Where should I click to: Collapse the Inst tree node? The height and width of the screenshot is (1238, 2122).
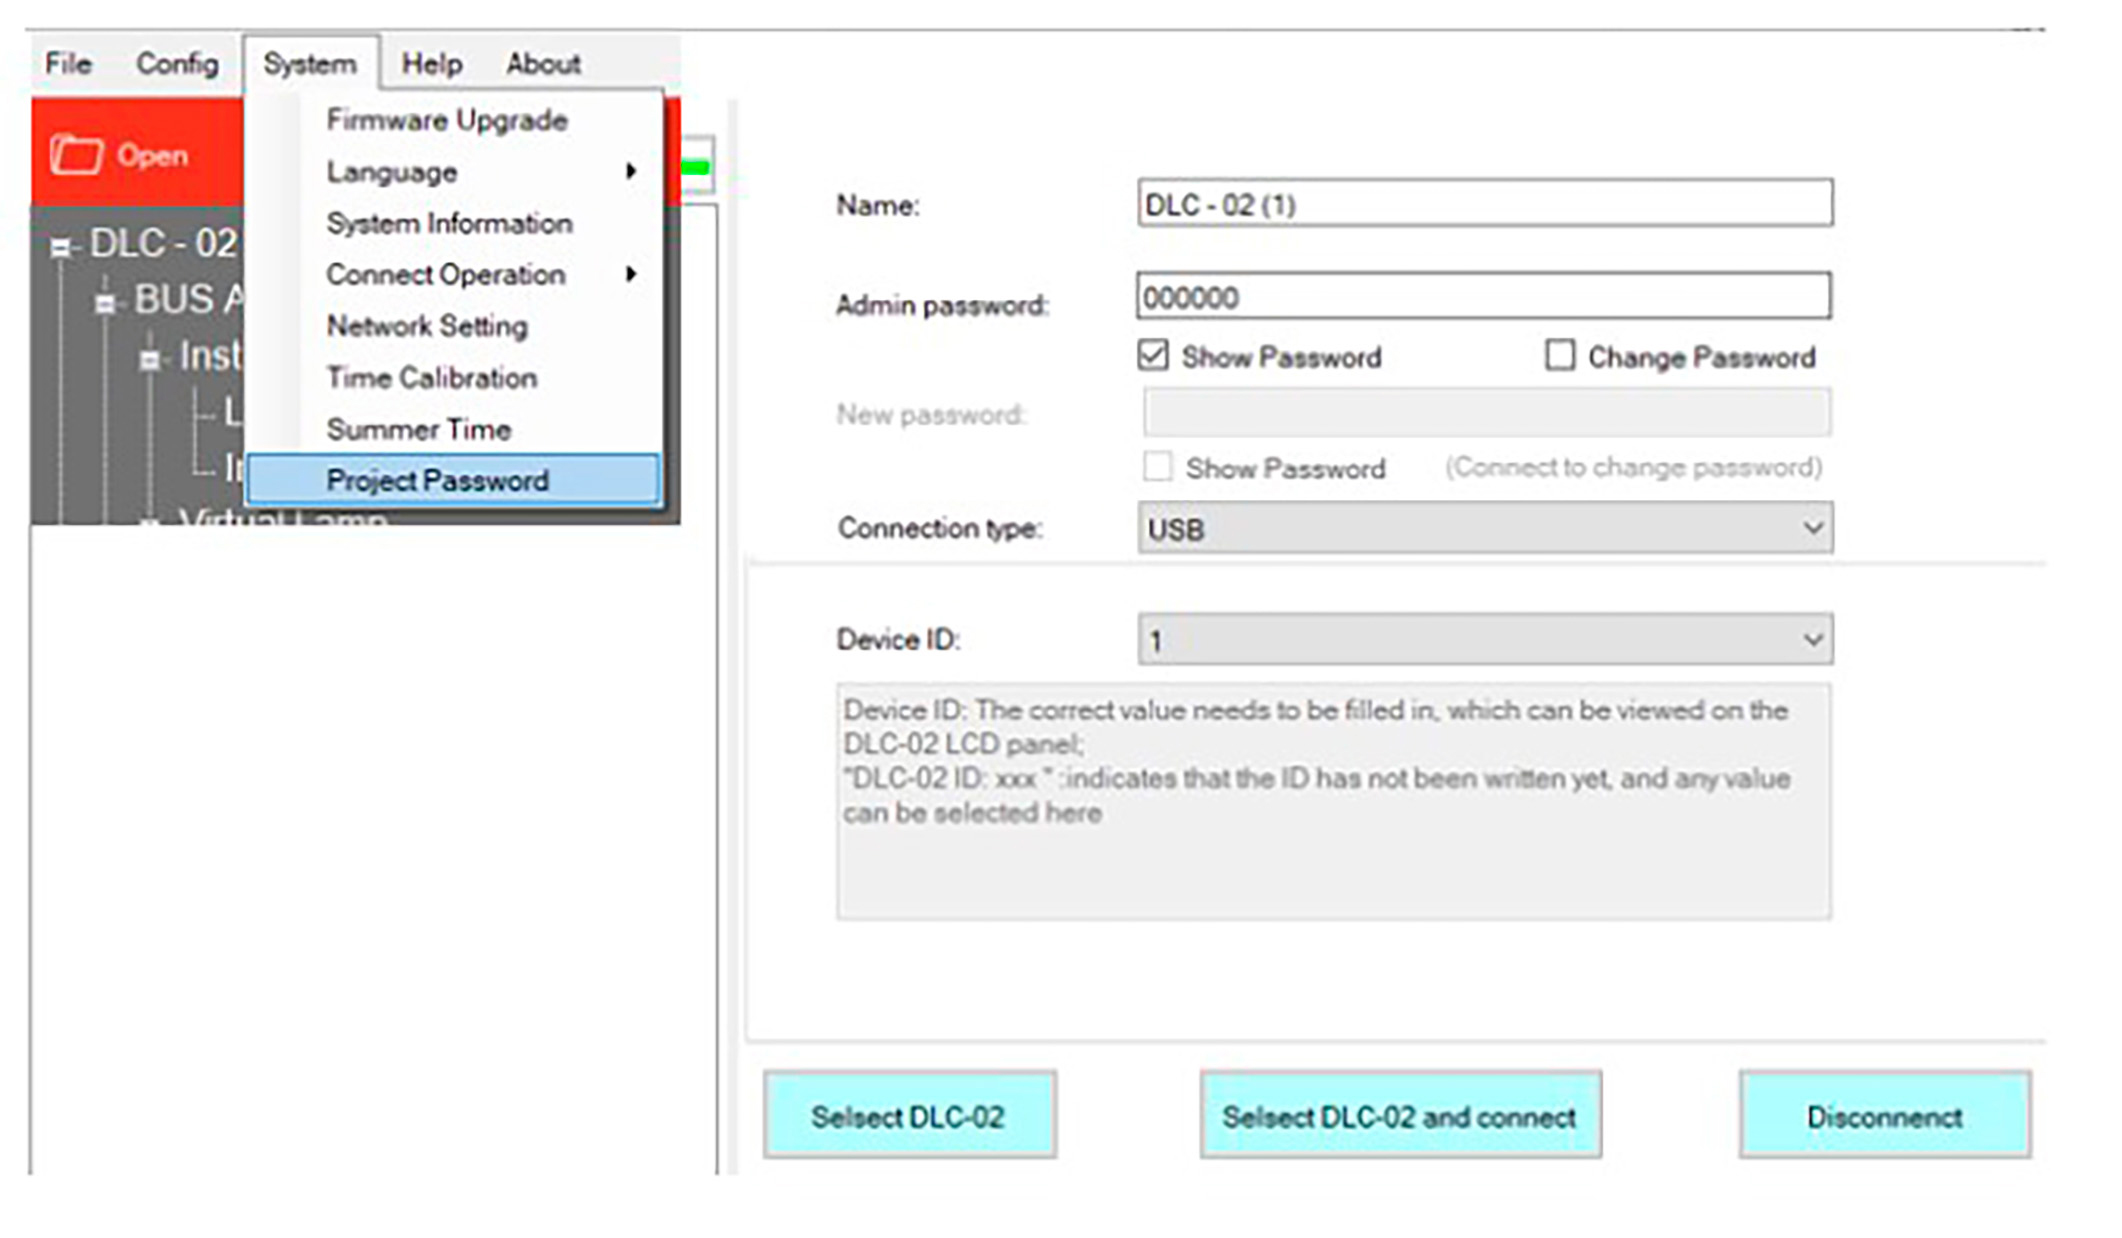tap(149, 358)
